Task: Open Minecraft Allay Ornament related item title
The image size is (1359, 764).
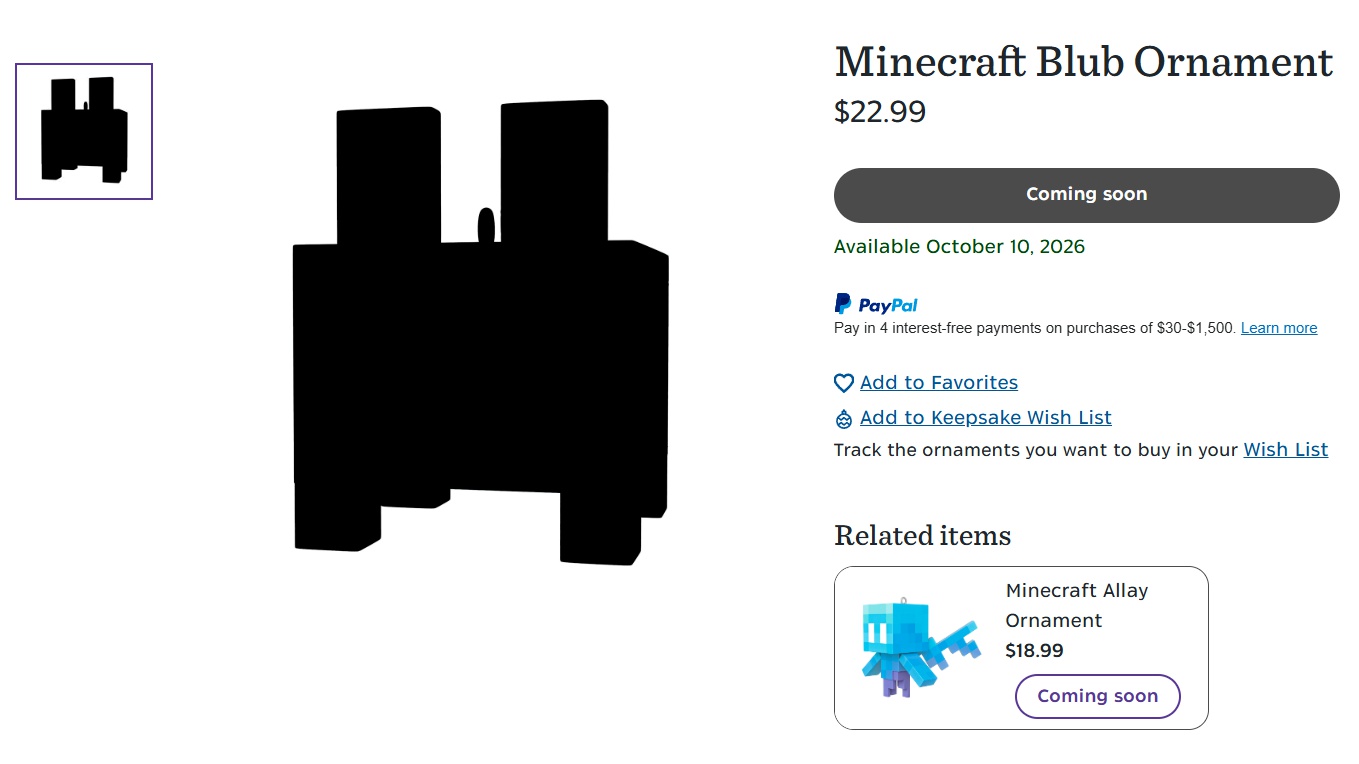Action: [1076, 605]
